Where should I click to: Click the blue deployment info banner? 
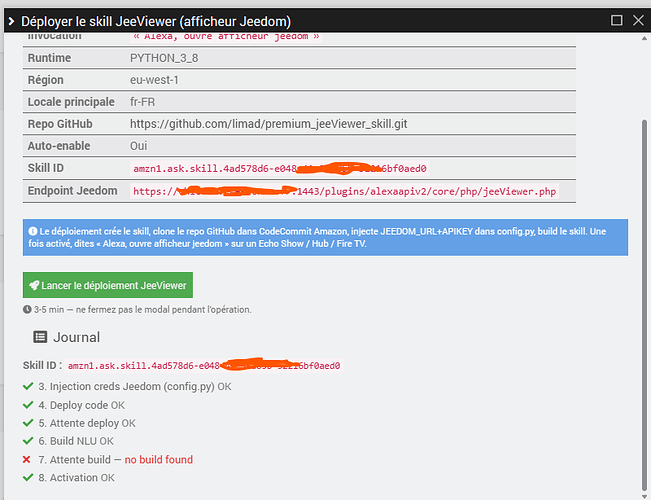click(x=325, y=237)
